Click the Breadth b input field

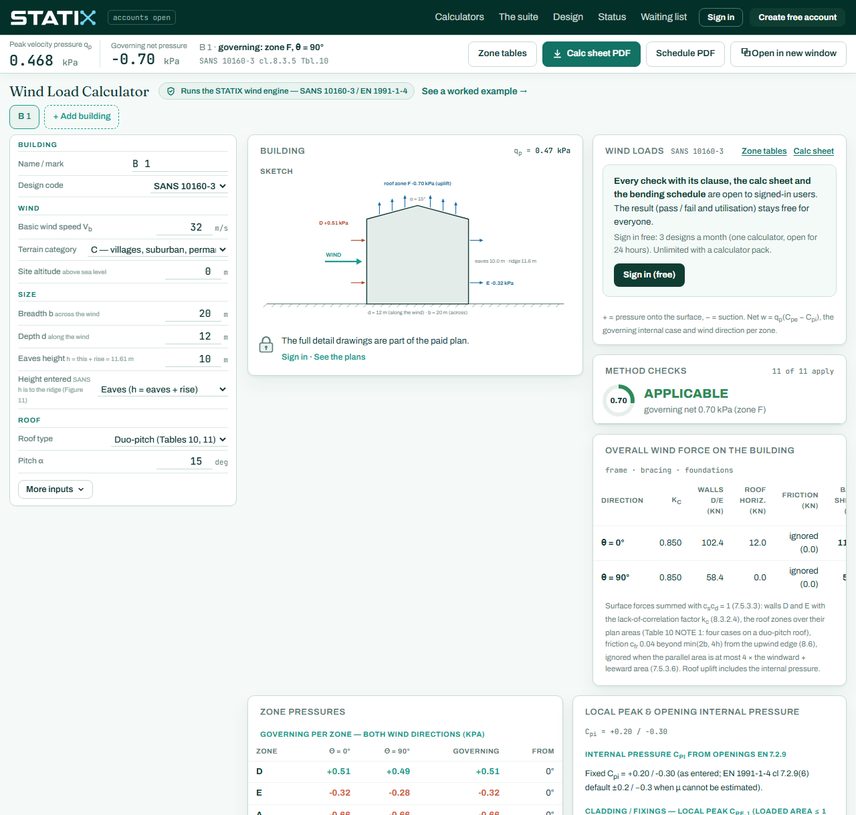click(x=193, y=313)
